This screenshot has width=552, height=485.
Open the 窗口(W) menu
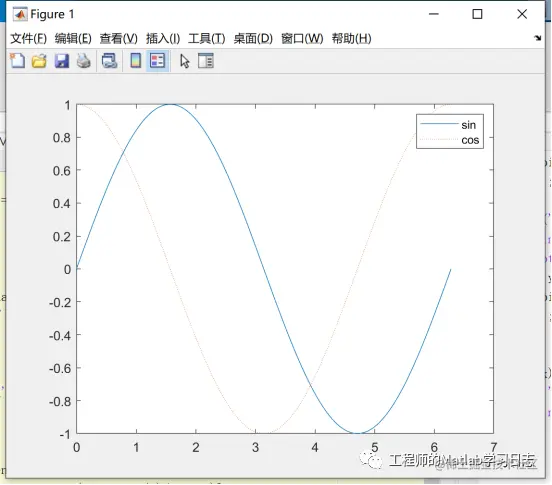[x=302, y=38]
